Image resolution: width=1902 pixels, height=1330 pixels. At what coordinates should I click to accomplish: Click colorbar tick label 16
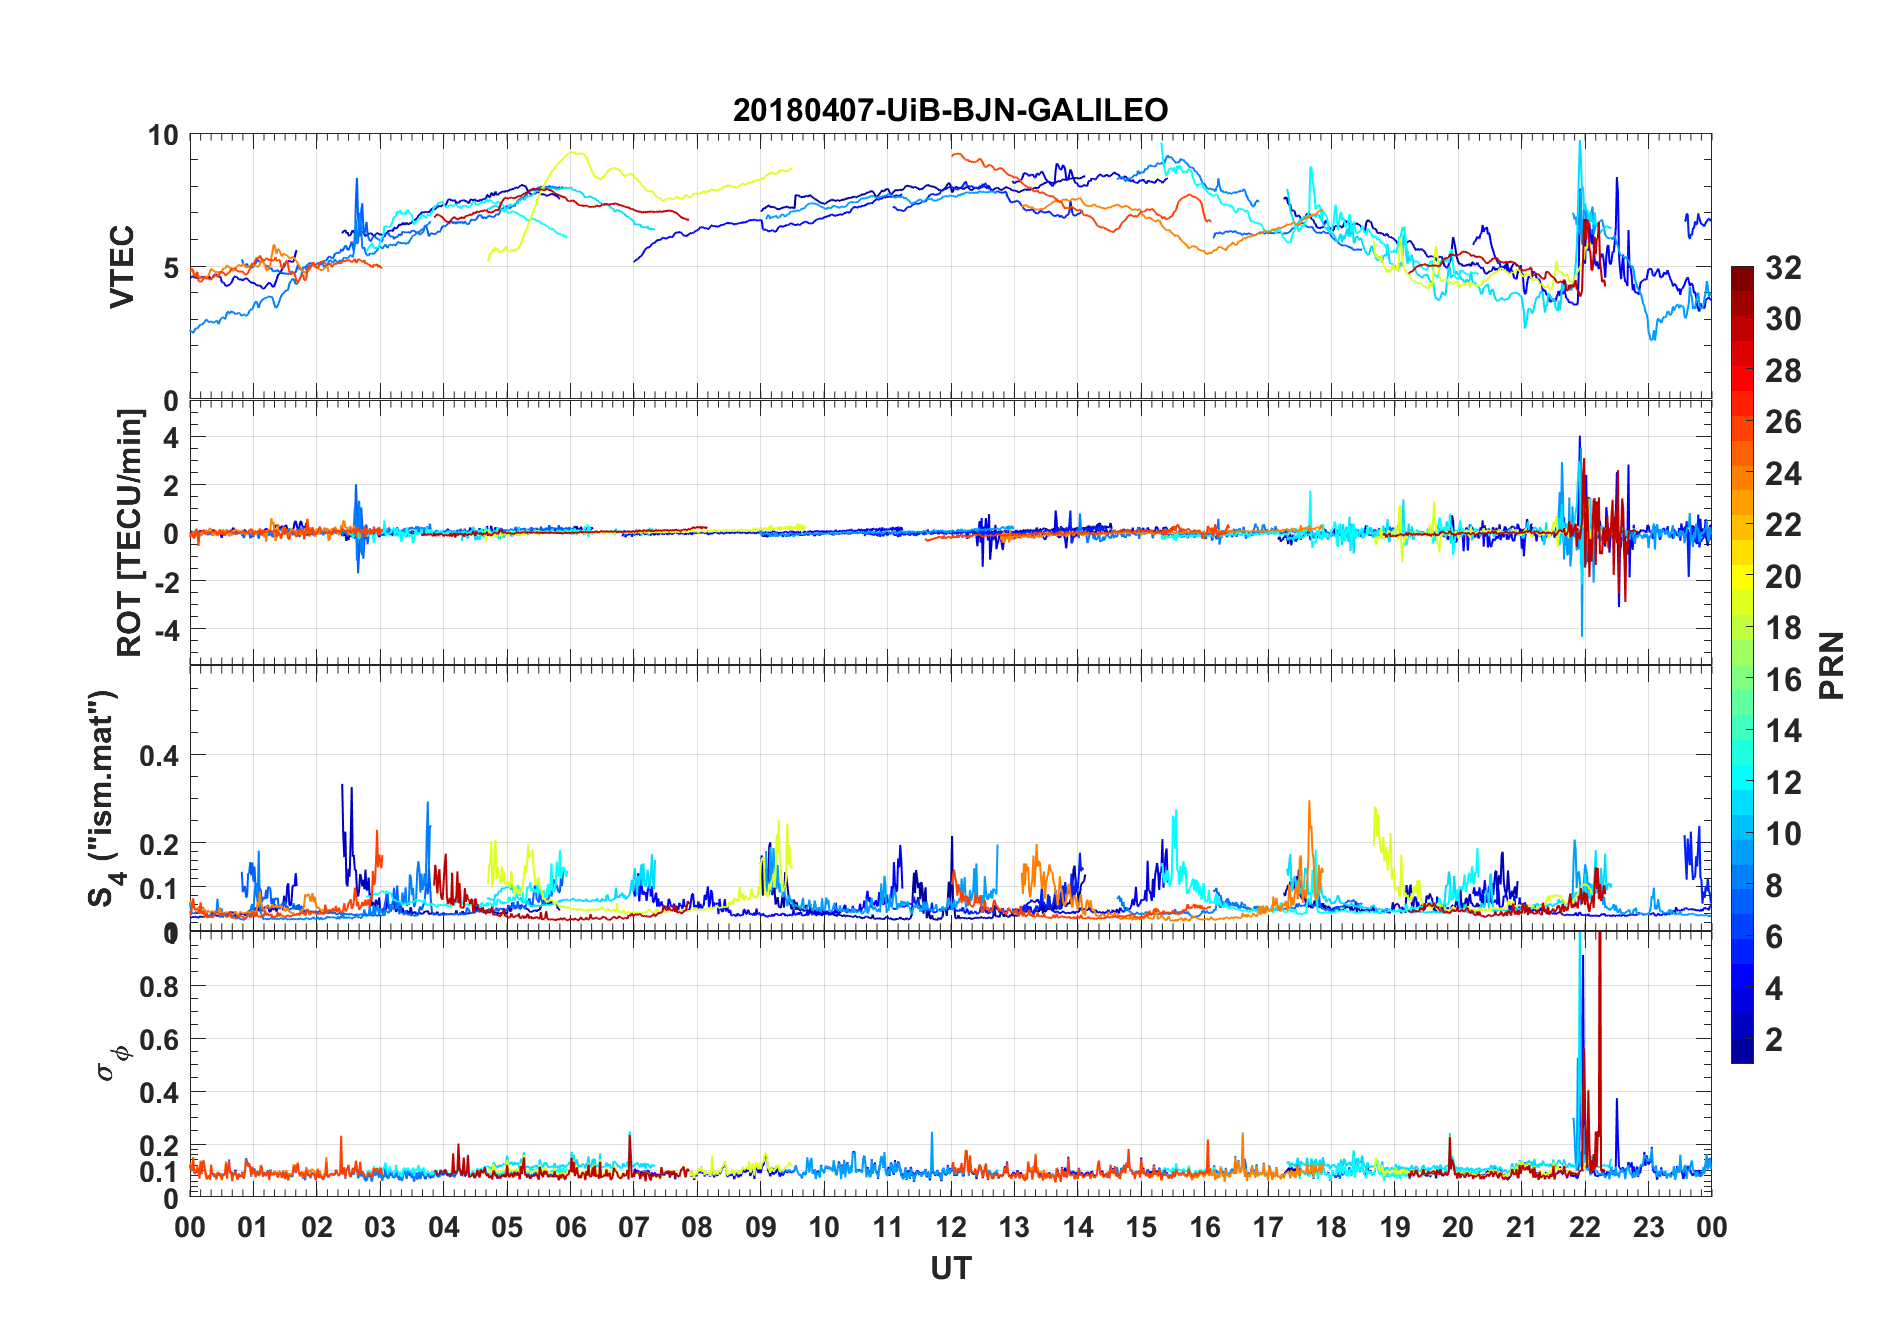point(1783,680)
